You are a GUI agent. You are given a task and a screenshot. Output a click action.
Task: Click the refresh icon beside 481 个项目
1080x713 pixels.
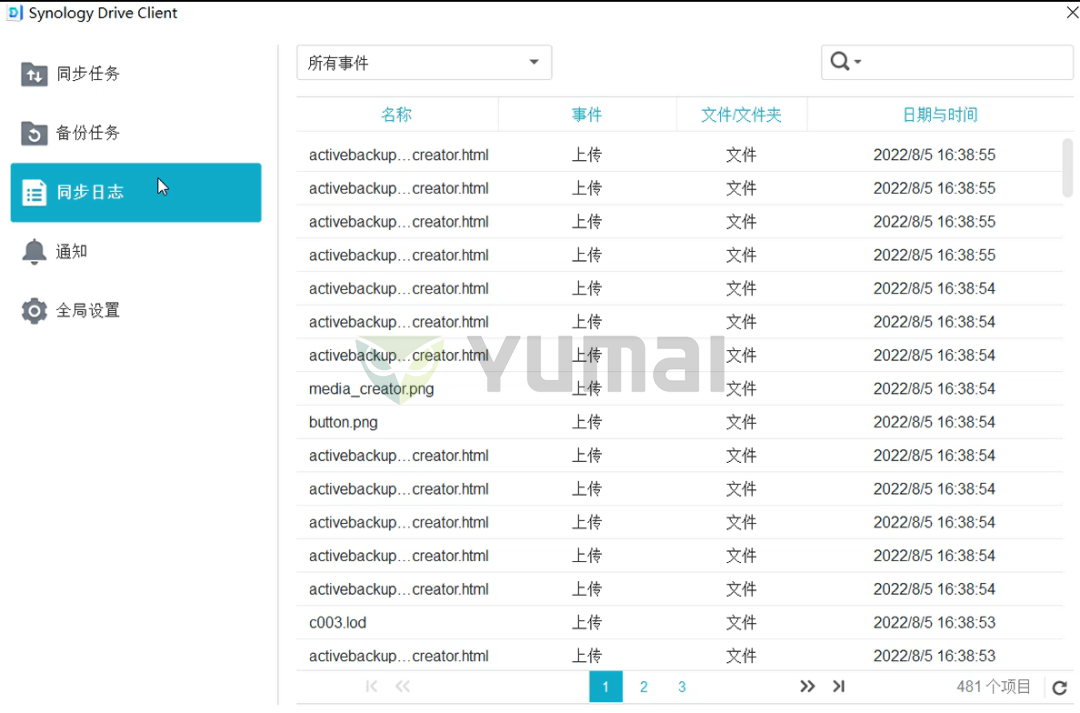pyautogui.click(x=1059, y=687)
